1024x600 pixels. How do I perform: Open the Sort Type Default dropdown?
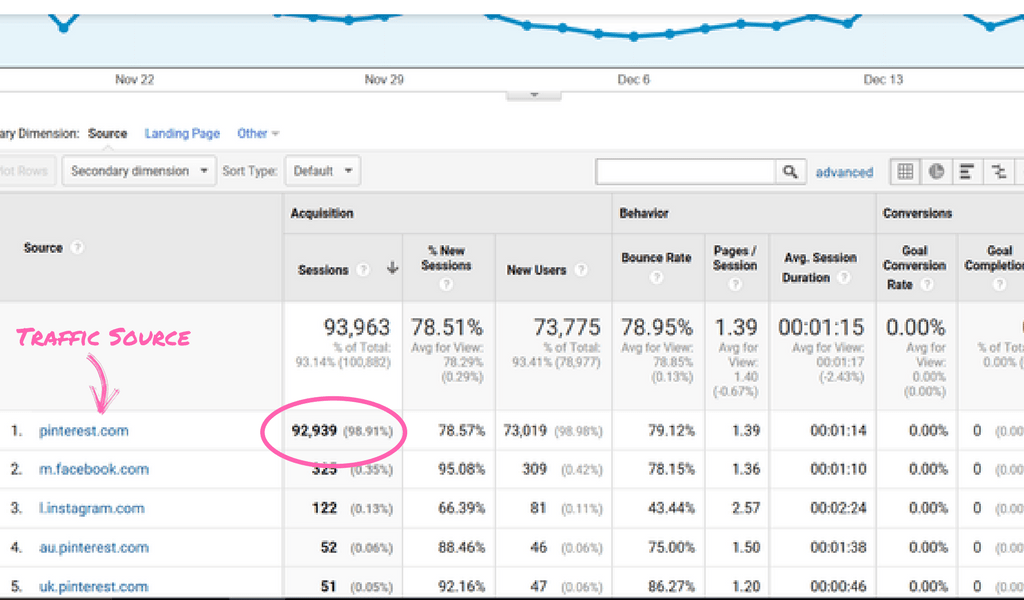click(x=323, y=171)
